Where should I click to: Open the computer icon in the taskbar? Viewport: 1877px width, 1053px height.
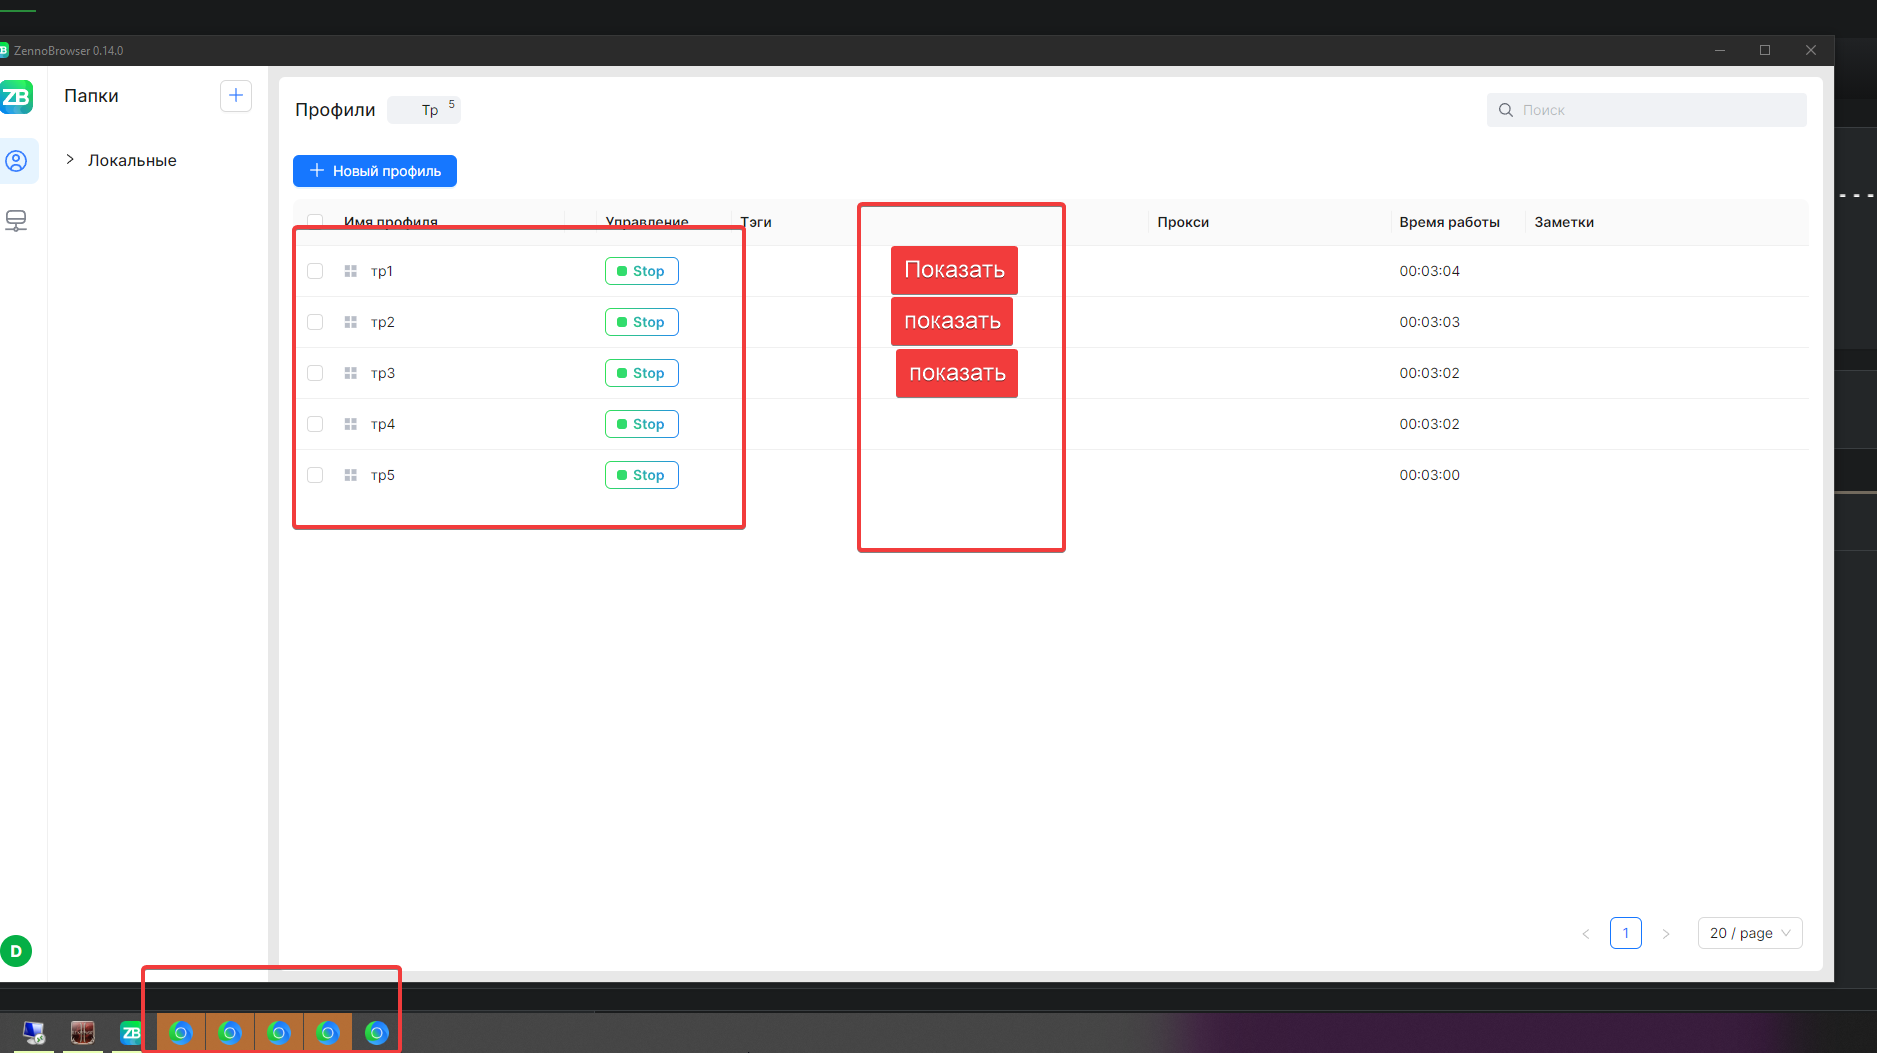click(34, 1033)
